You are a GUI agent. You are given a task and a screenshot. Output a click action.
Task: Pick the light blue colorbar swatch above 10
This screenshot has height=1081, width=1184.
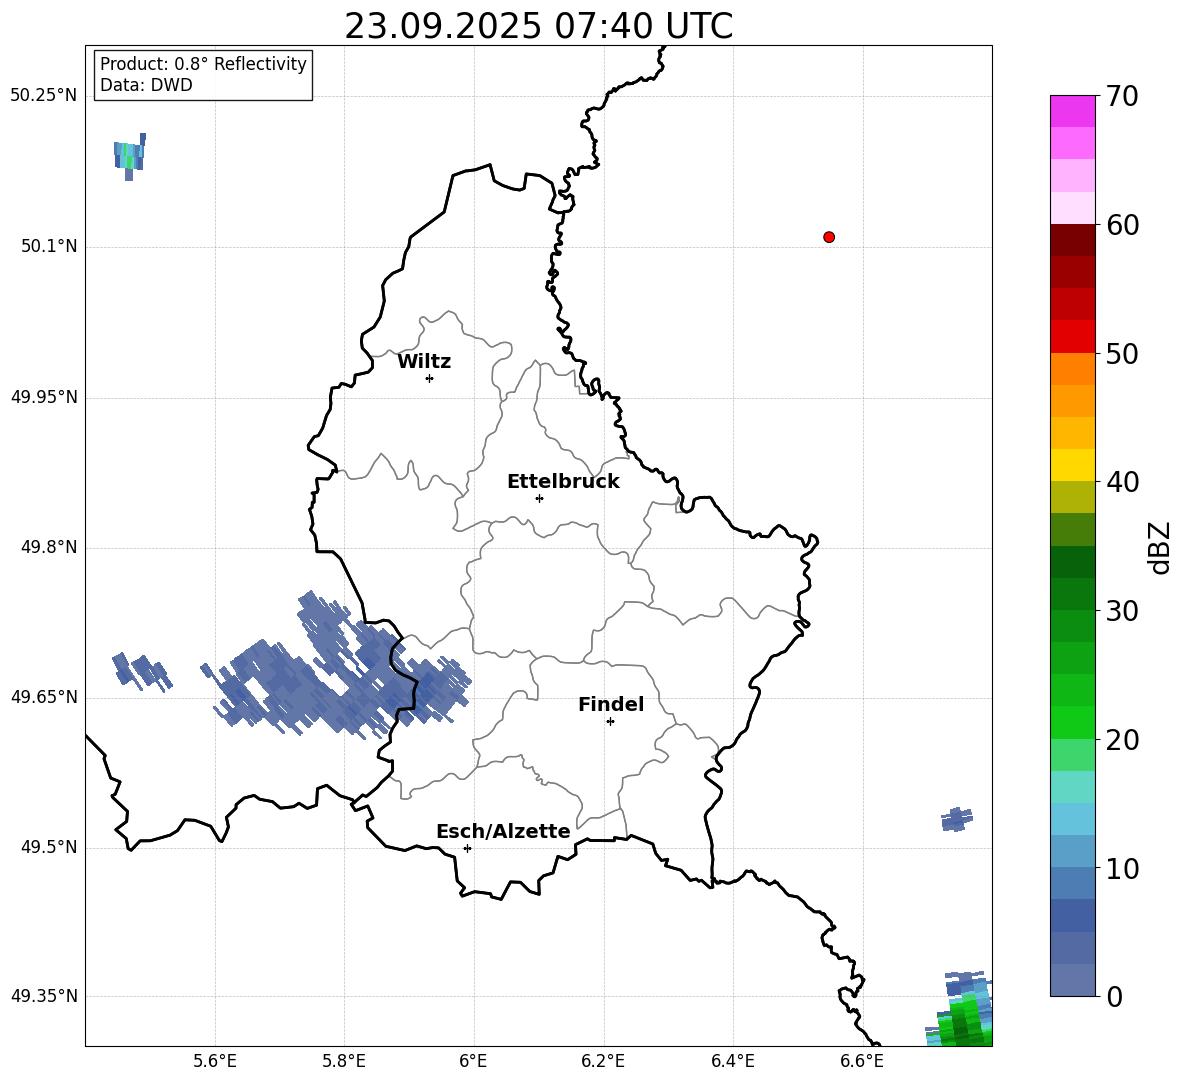(1072, 851)
